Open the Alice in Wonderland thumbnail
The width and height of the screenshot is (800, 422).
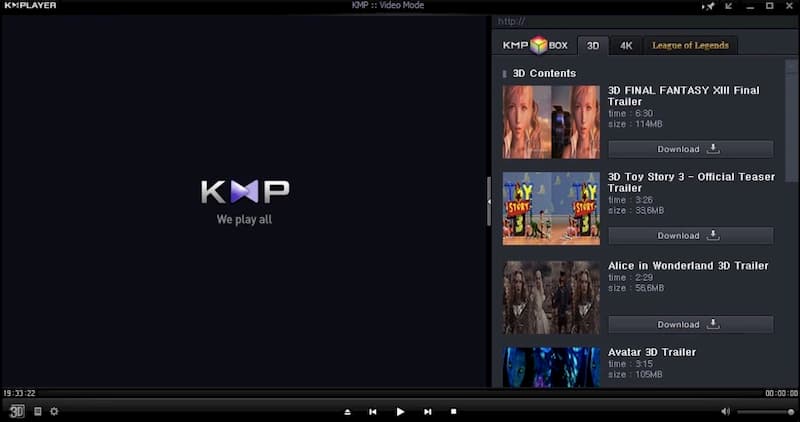click(551, 297)
